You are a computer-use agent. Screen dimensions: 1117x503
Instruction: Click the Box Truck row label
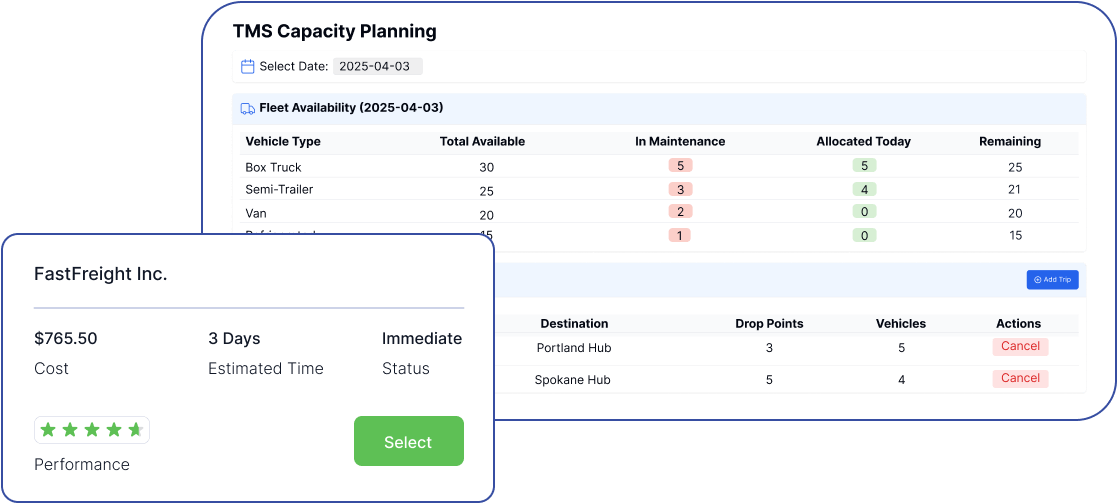274,167
